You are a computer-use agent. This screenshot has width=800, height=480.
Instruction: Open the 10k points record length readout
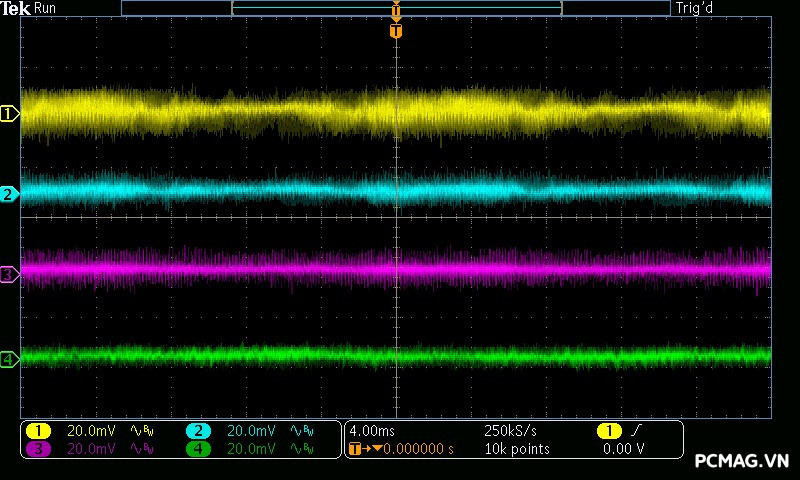pyautogui.click(x=516, y=449)
